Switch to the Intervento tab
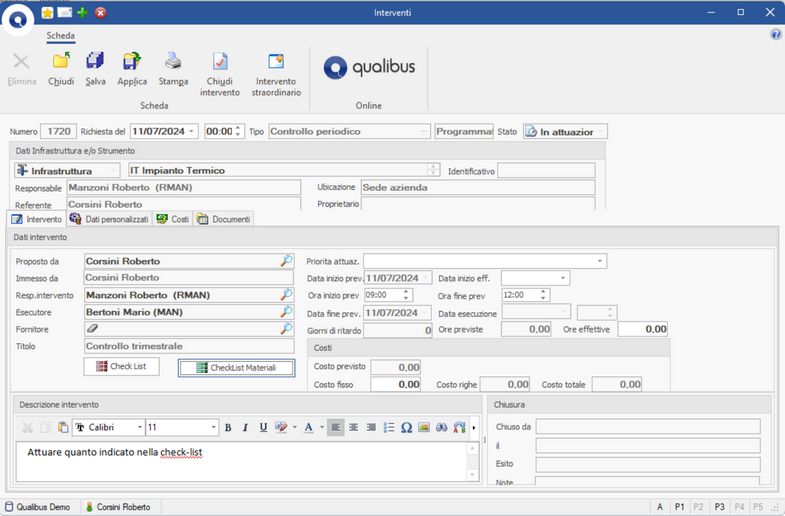This screenshot has height=516, width=785. click(37, 219)
